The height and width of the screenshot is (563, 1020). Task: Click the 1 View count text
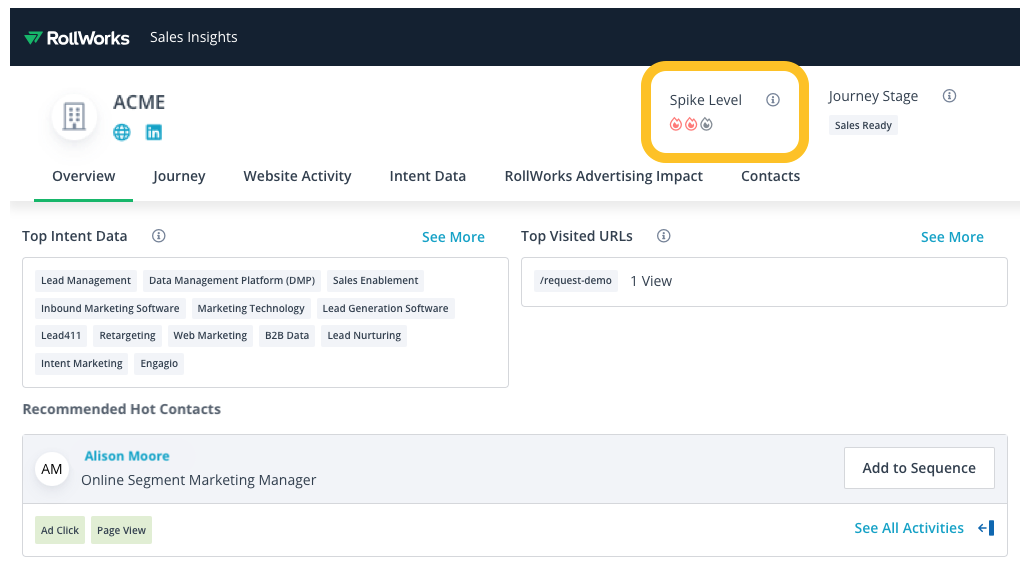click(651, 281)
